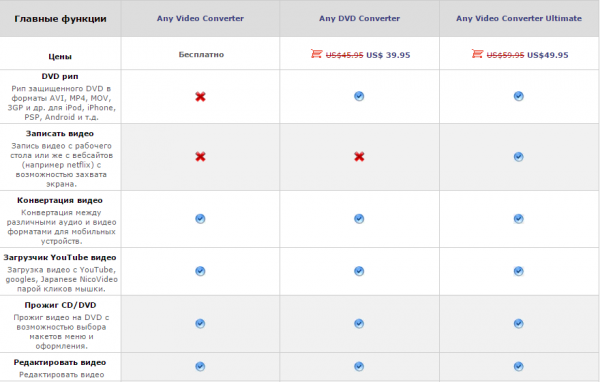Click the Загрузчик YouTube видео feature title
The width and height of the screenshot is (600, 382).
[x=60, y=258]
